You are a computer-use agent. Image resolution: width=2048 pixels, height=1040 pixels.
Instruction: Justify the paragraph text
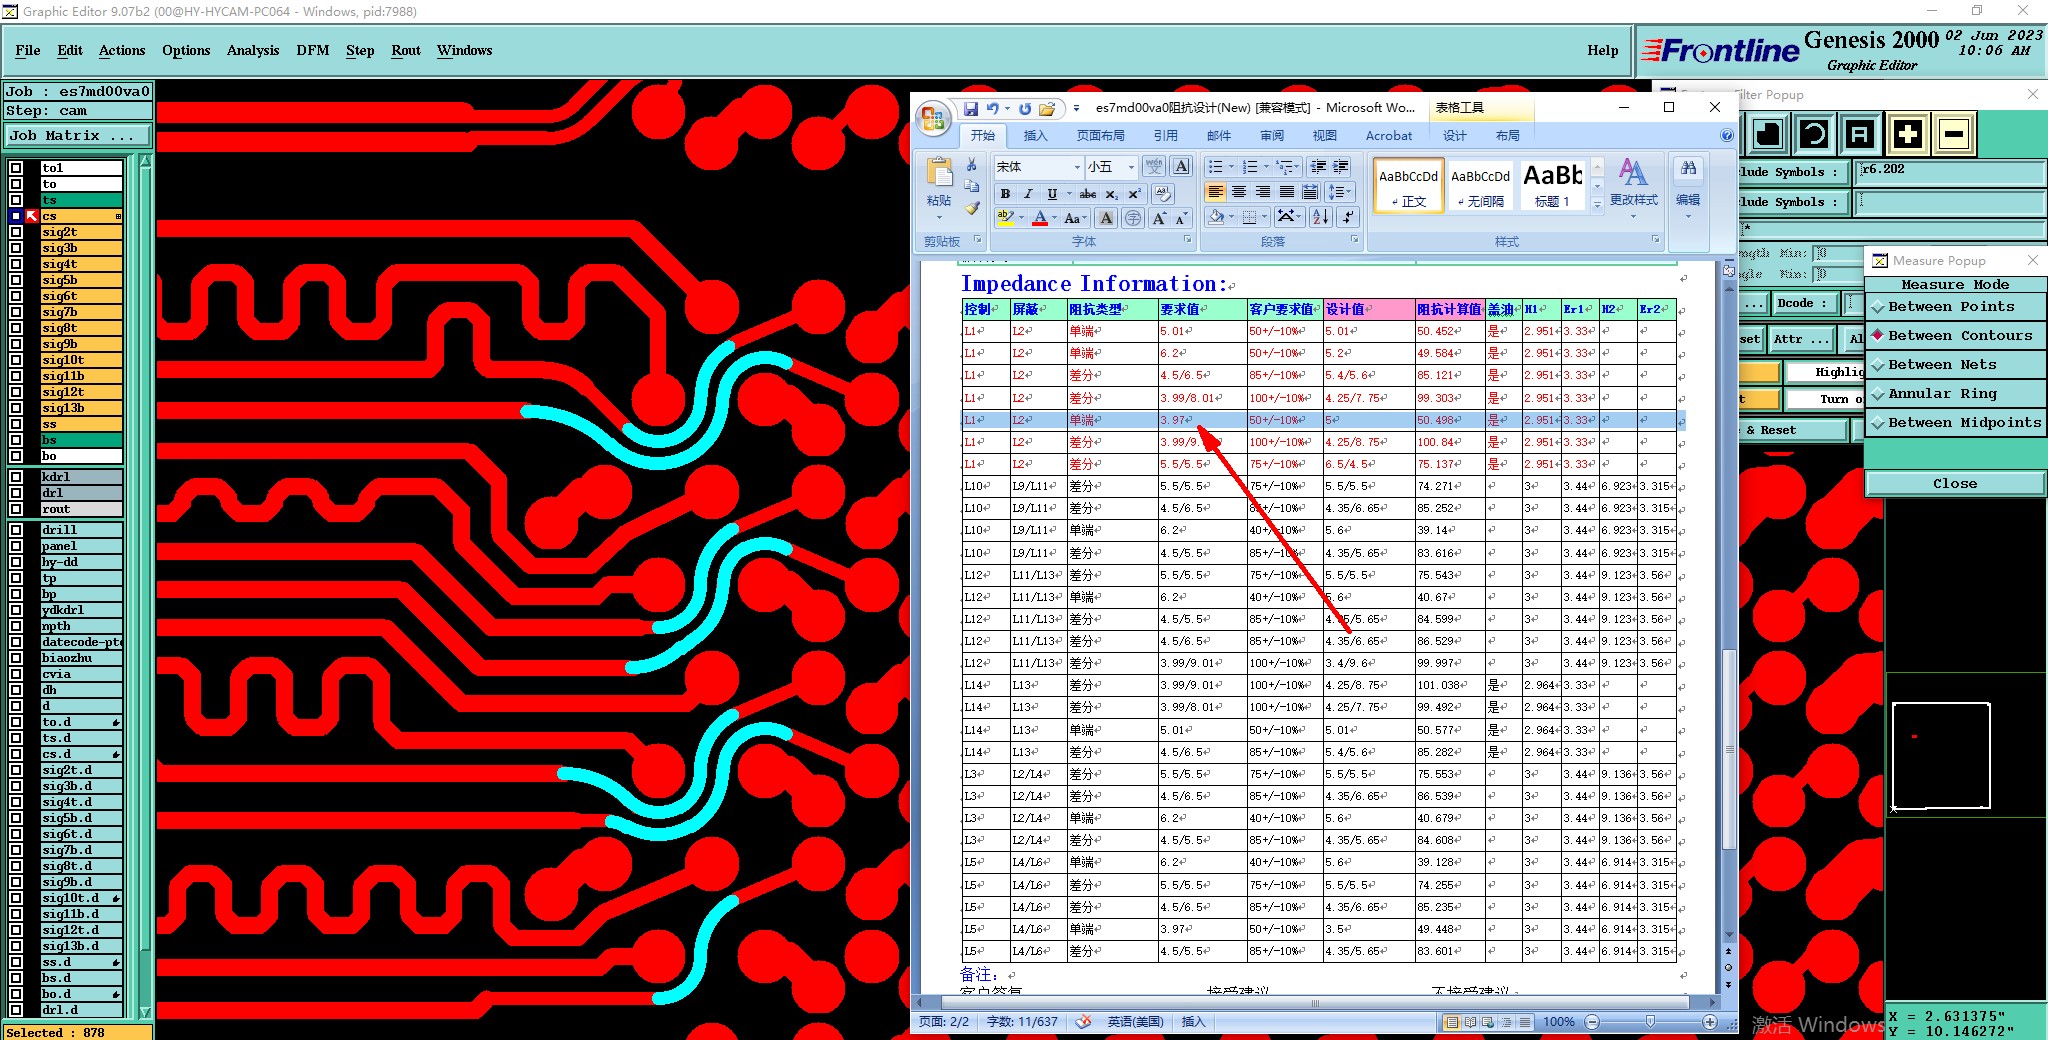(1287, 192)
